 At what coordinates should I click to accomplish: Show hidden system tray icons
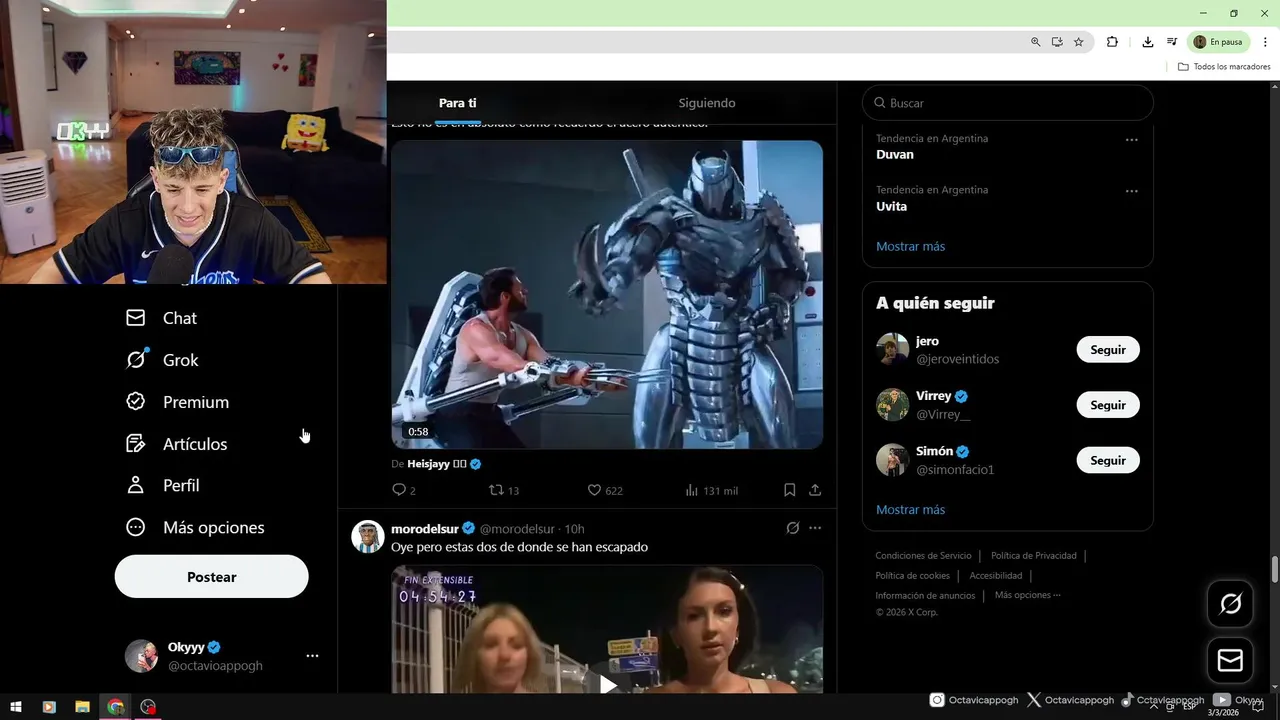coord(1155,707)
